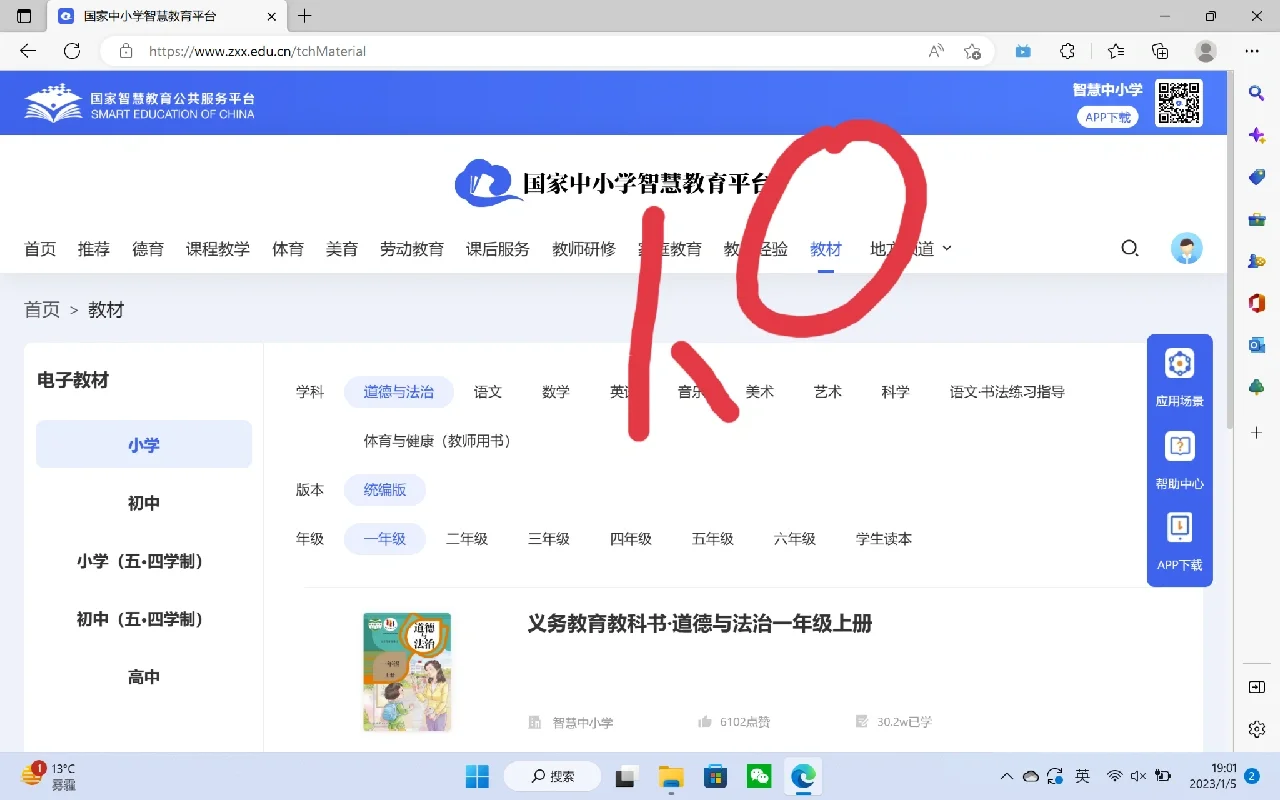
Task: Expand the 地方频道 dropdown menu
Action: [911, 249]
